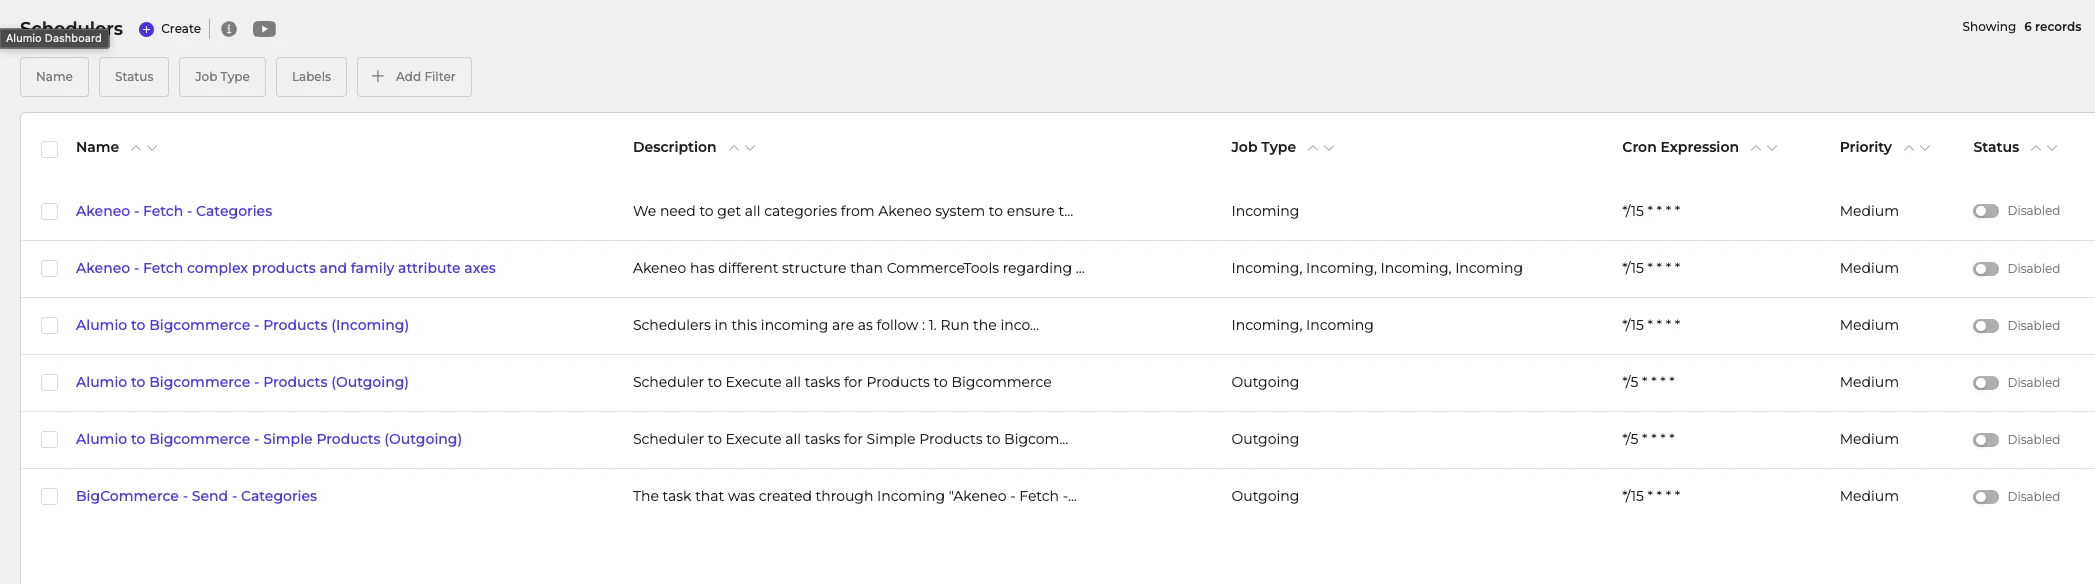Viewport: 2095px width, 584px height.
Task: Open Akeneo - Fetch complex products scheduler link
Action: click(x=285, y=268)
